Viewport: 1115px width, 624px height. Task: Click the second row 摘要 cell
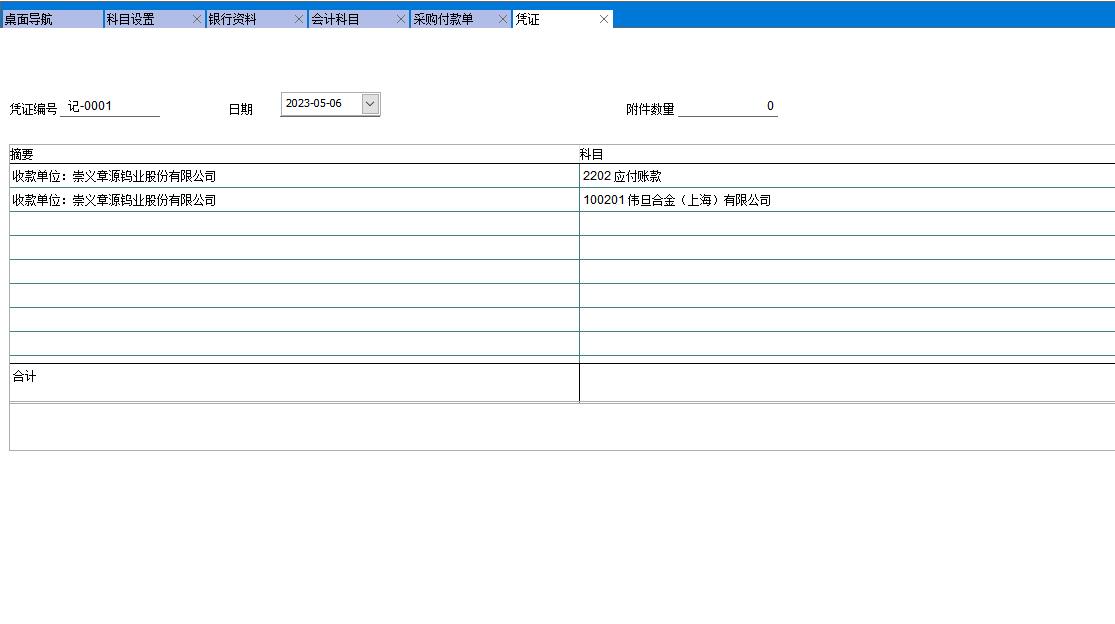293,200
